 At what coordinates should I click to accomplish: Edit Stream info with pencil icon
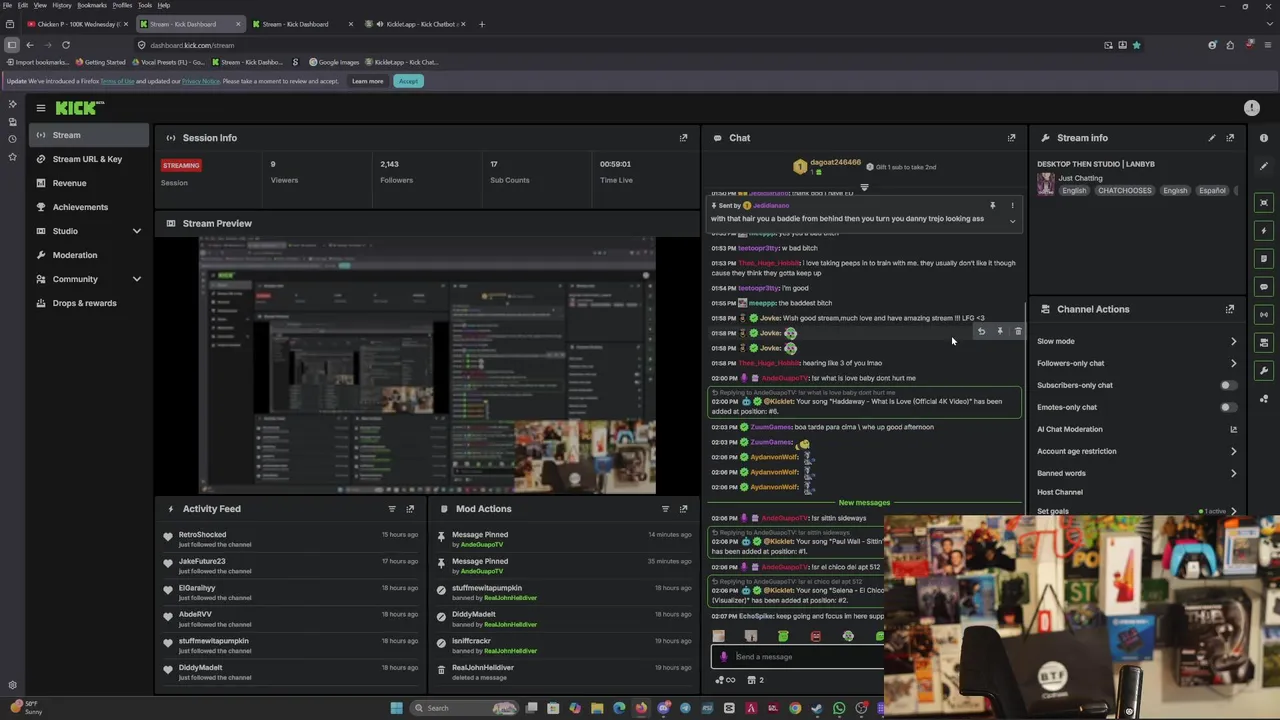click(1212, 138)
